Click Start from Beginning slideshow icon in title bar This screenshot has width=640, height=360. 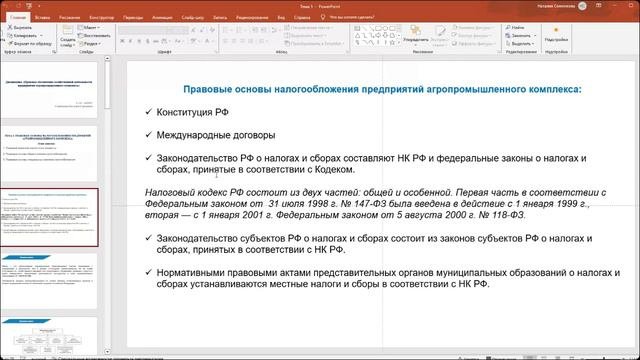point(29,6)
